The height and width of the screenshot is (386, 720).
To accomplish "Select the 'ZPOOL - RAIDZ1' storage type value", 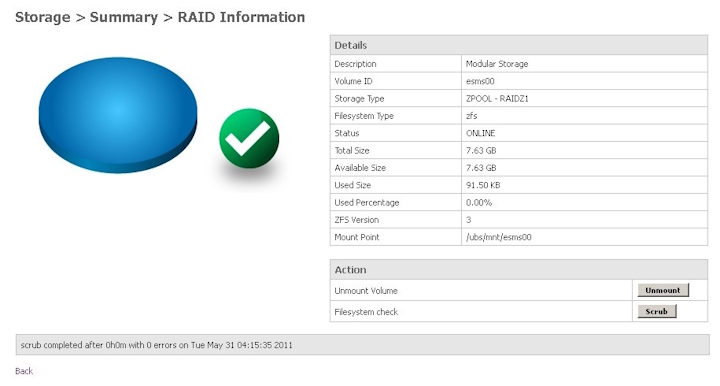I will 497,99.
